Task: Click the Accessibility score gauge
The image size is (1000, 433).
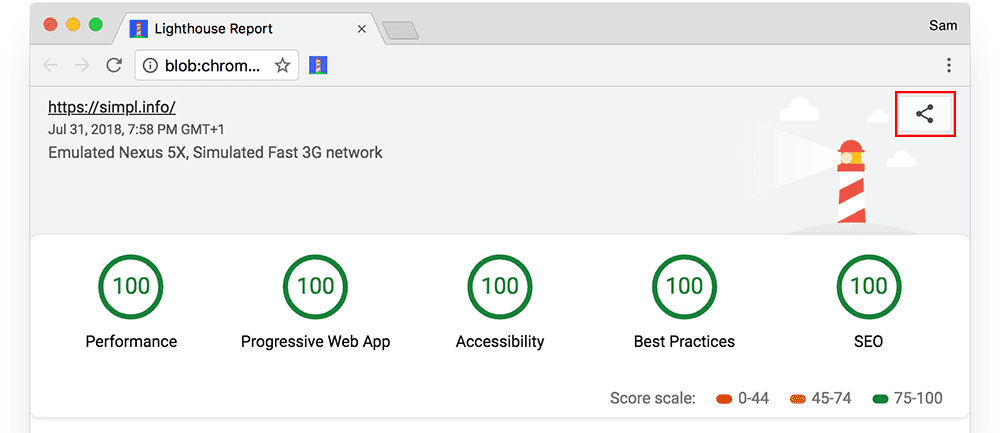Action: point(500,286)
